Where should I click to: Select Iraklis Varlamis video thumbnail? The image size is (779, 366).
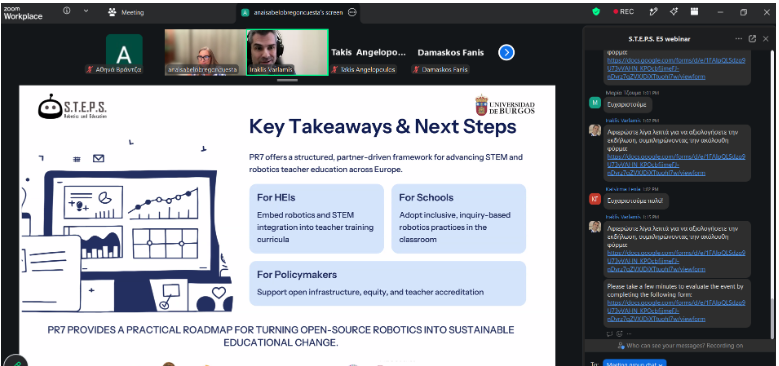[287, 52]
